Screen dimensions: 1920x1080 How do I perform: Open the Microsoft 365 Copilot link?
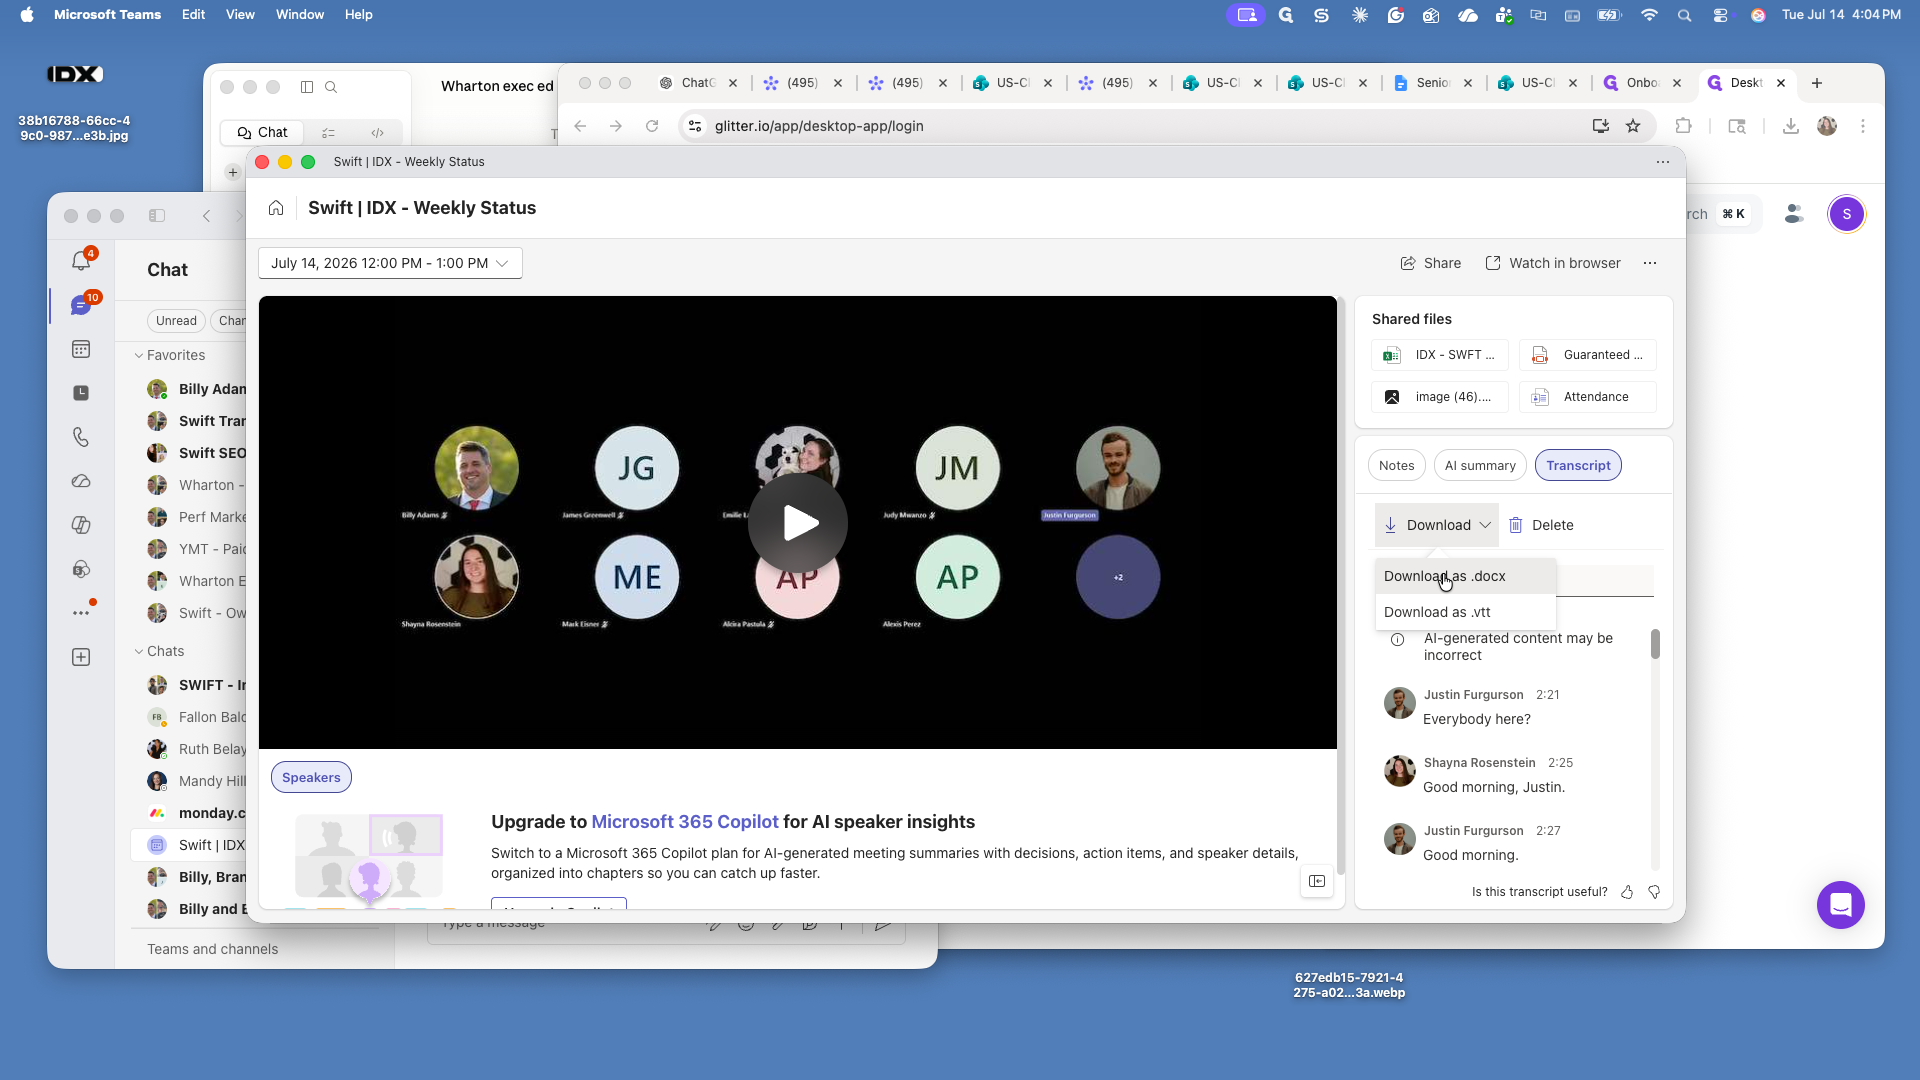(x=685, y=822)
